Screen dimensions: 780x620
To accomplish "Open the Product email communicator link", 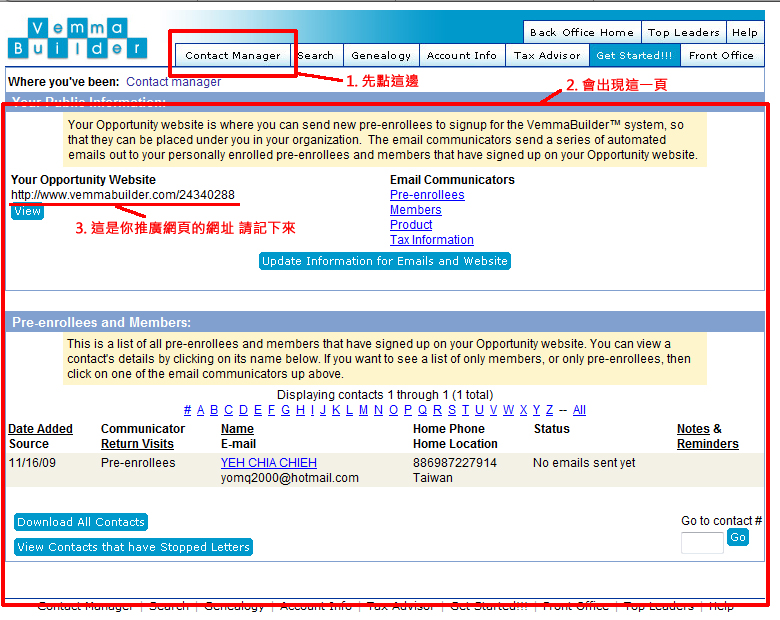I will click(411, 224).
